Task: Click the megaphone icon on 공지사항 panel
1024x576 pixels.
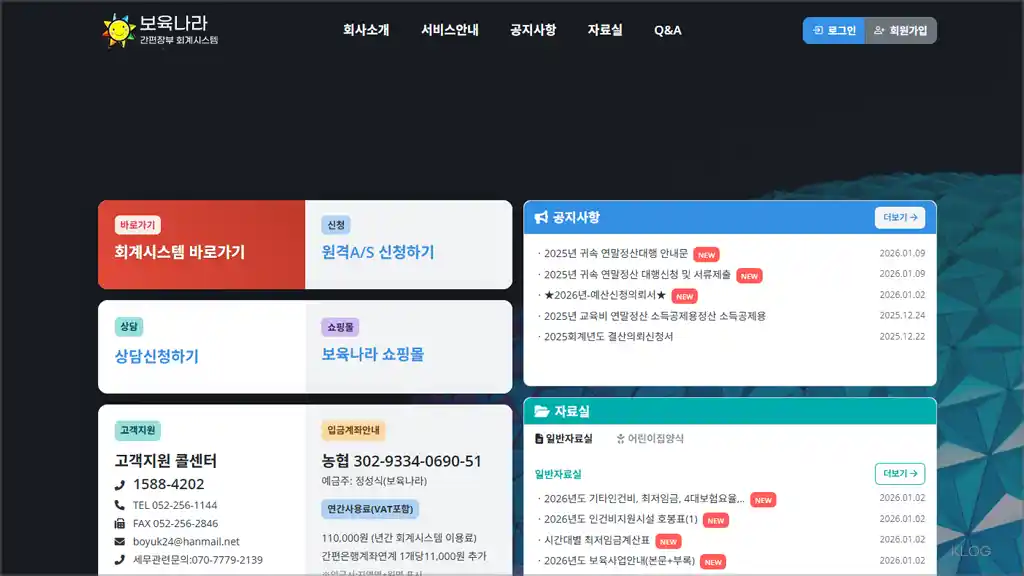Action: click(x=542, y=218)
